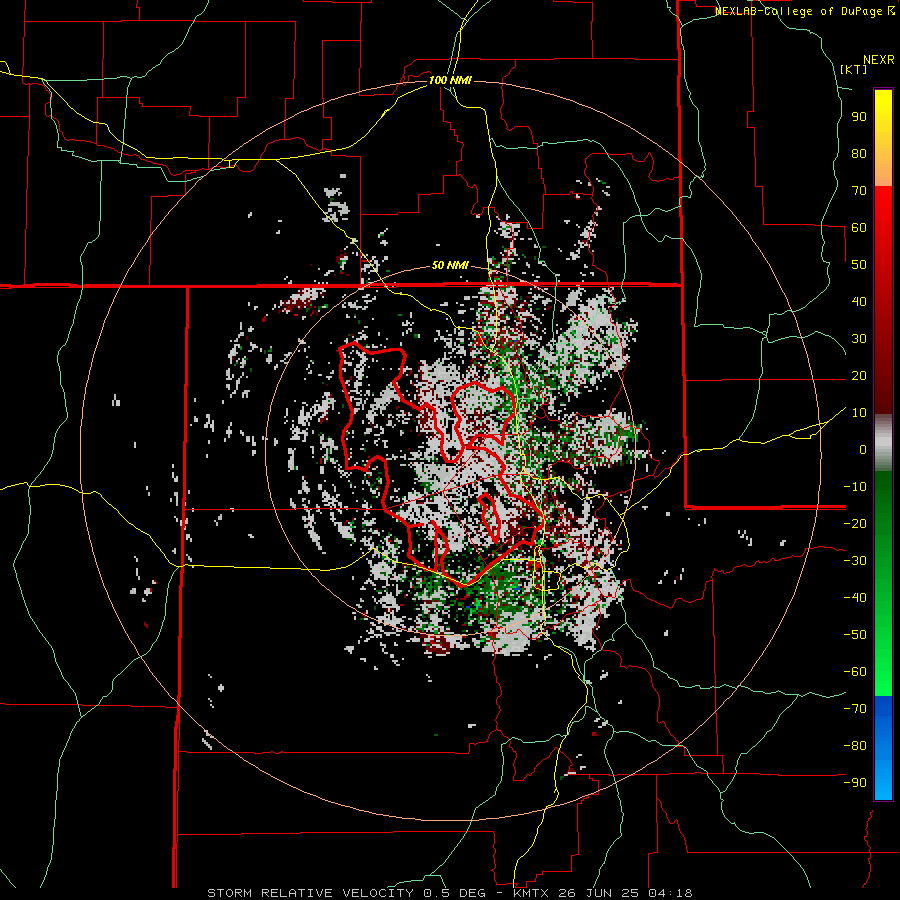
Task: Click the Storm Relative Velocity caption at bottom
Action: tap(450, 893)
